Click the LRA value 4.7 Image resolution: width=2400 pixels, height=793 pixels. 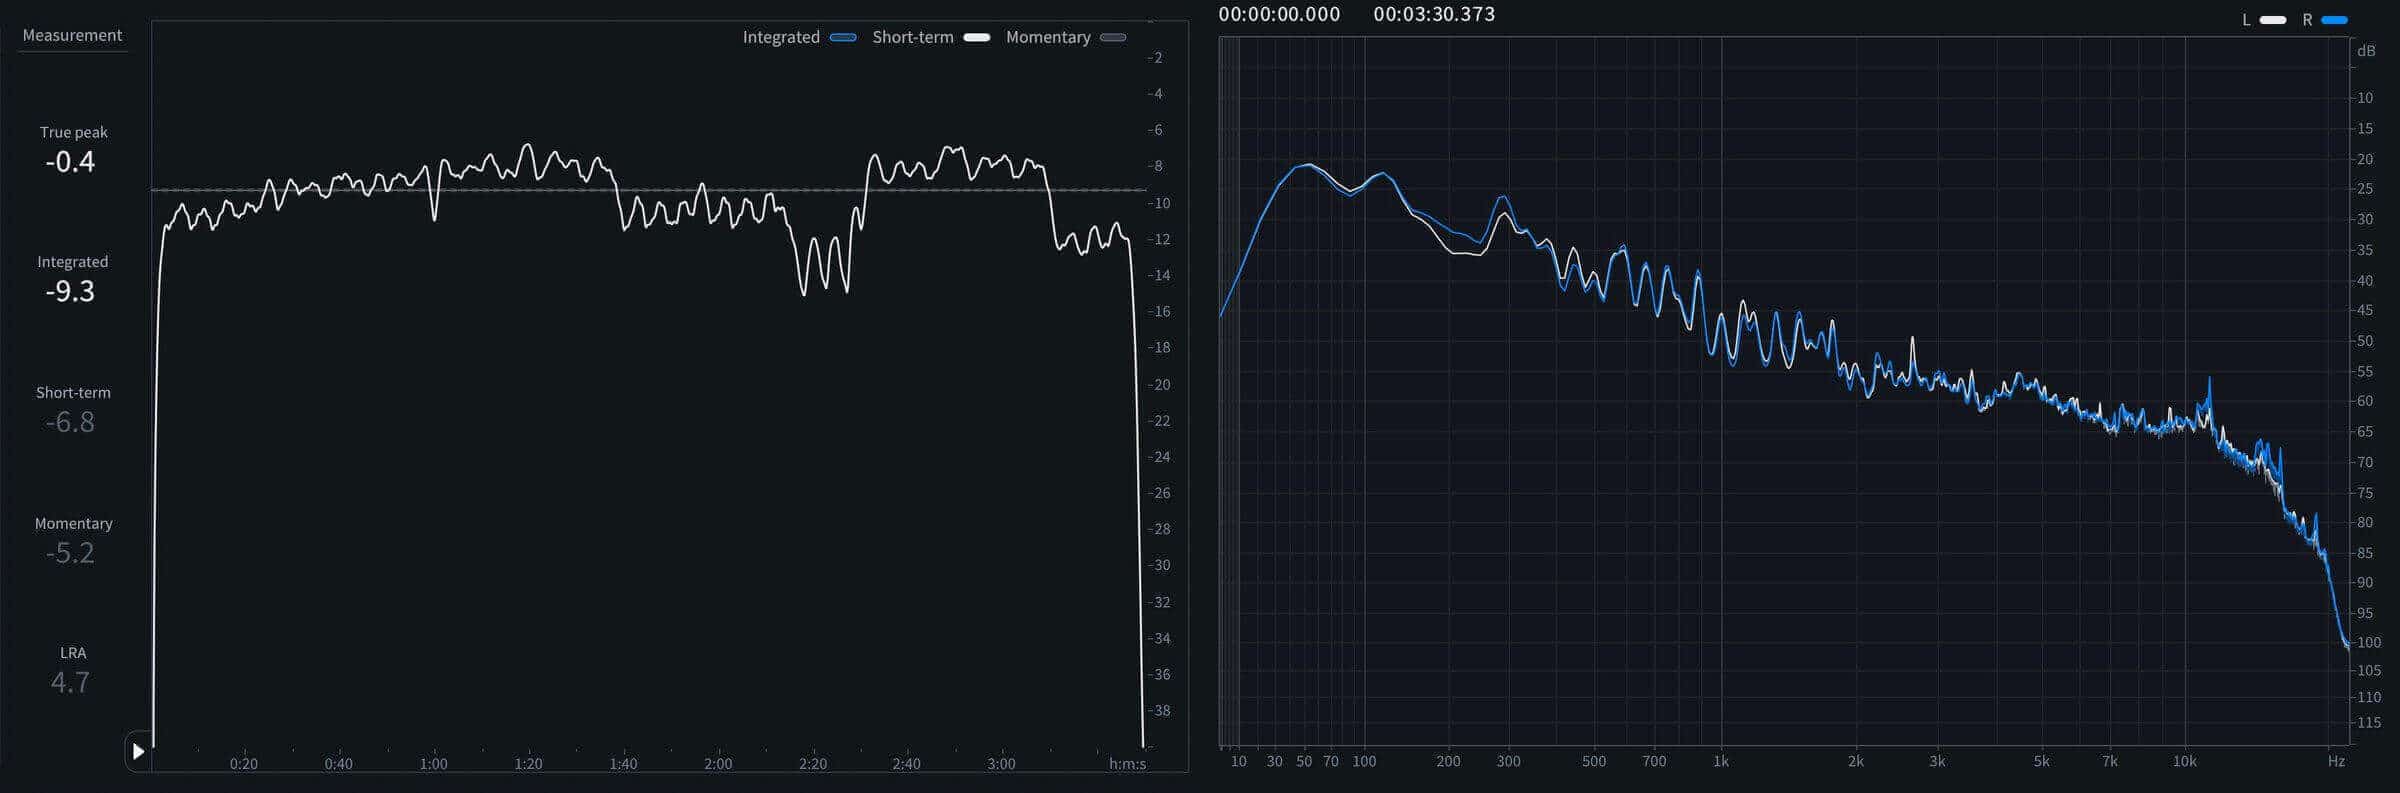tap(70, 682)
